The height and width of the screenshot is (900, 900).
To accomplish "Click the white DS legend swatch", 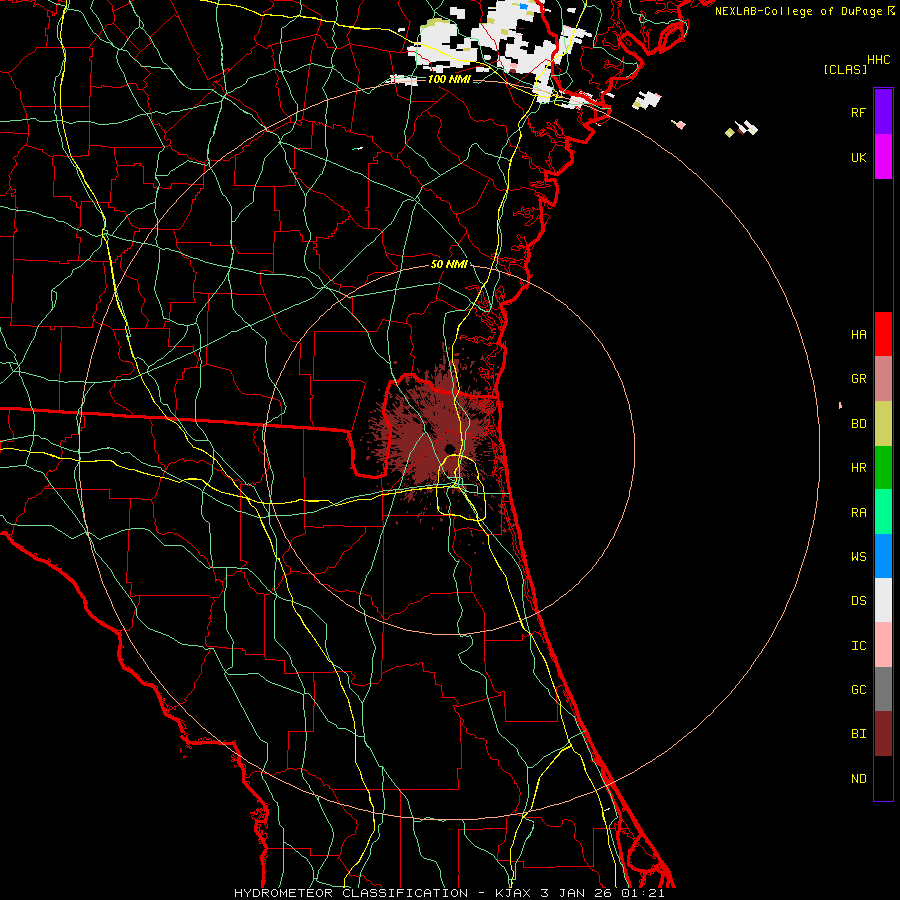I will click(x=883, y=600).
